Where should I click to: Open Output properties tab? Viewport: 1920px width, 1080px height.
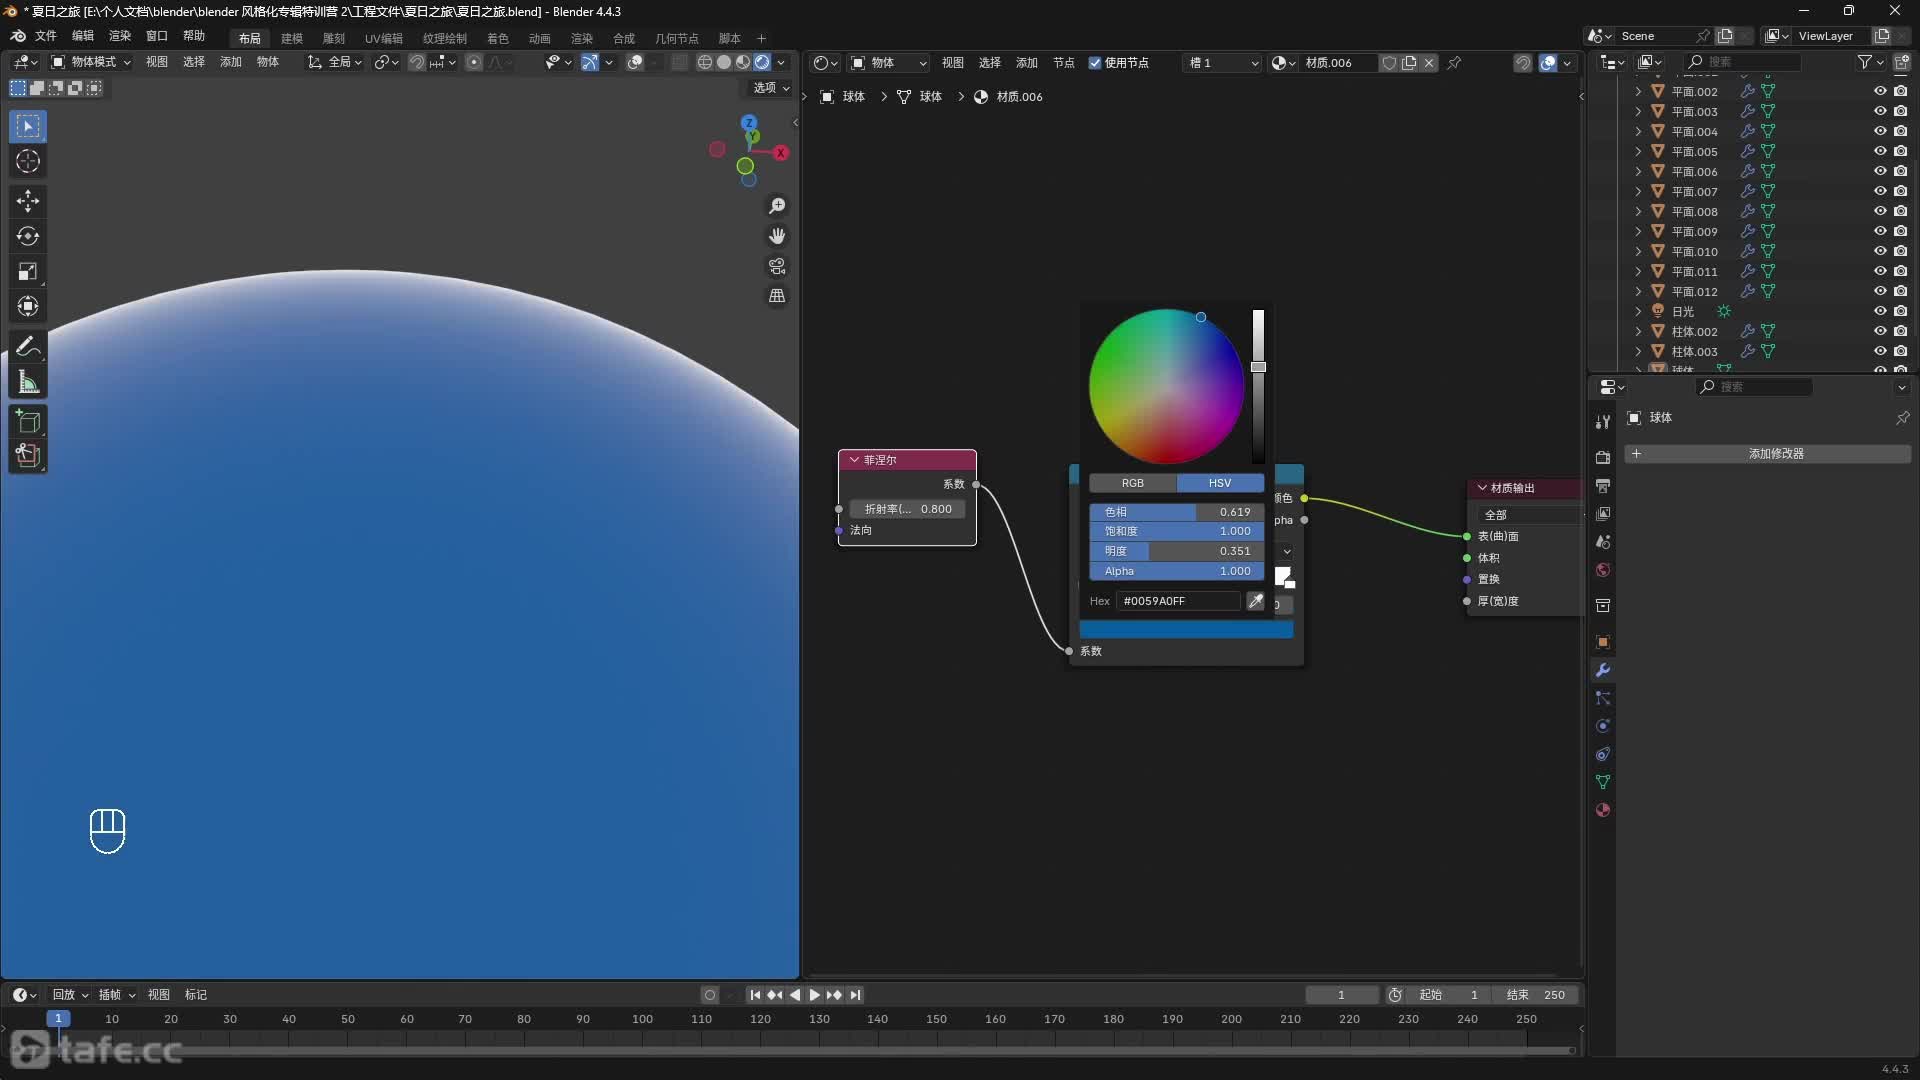(x=1603, y=485)
